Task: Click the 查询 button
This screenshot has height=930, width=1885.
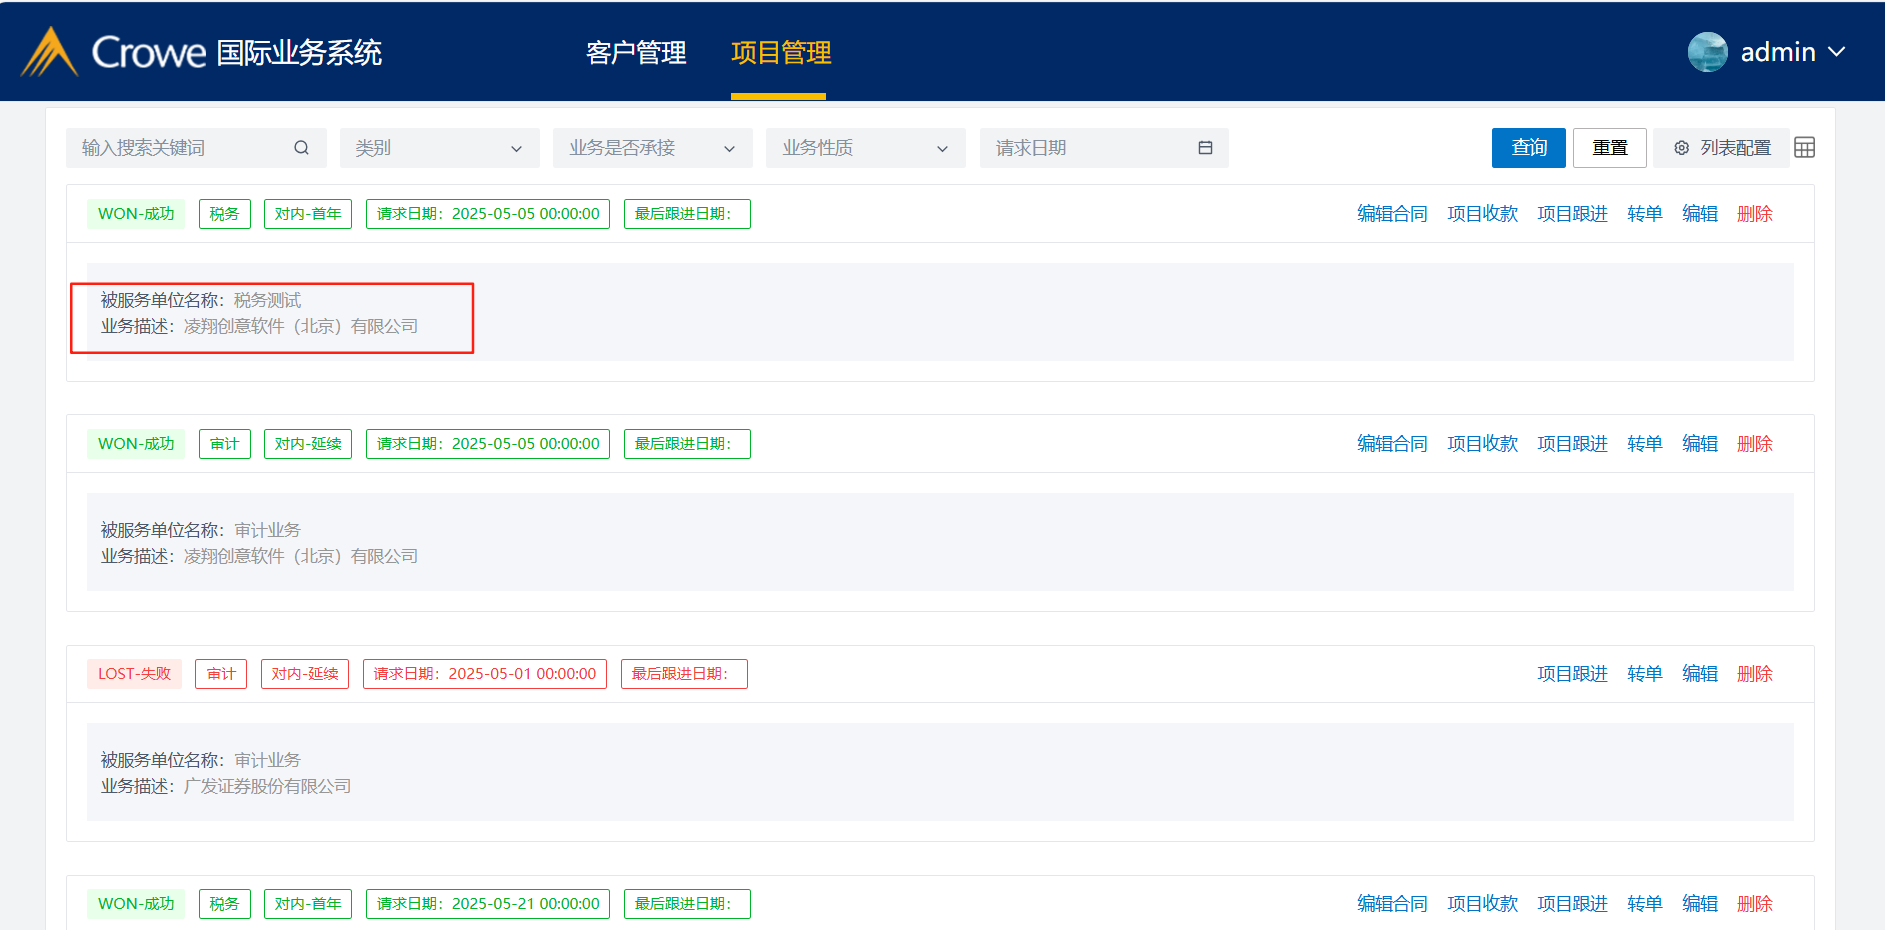Action: [x=1529, y=148]
